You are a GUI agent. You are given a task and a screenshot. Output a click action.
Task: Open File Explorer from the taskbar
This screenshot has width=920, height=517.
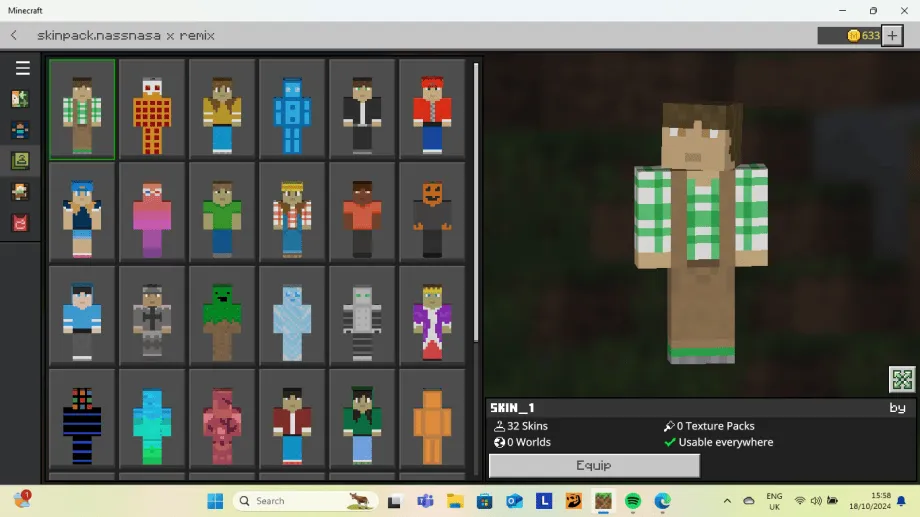click(x=455, y=501)
